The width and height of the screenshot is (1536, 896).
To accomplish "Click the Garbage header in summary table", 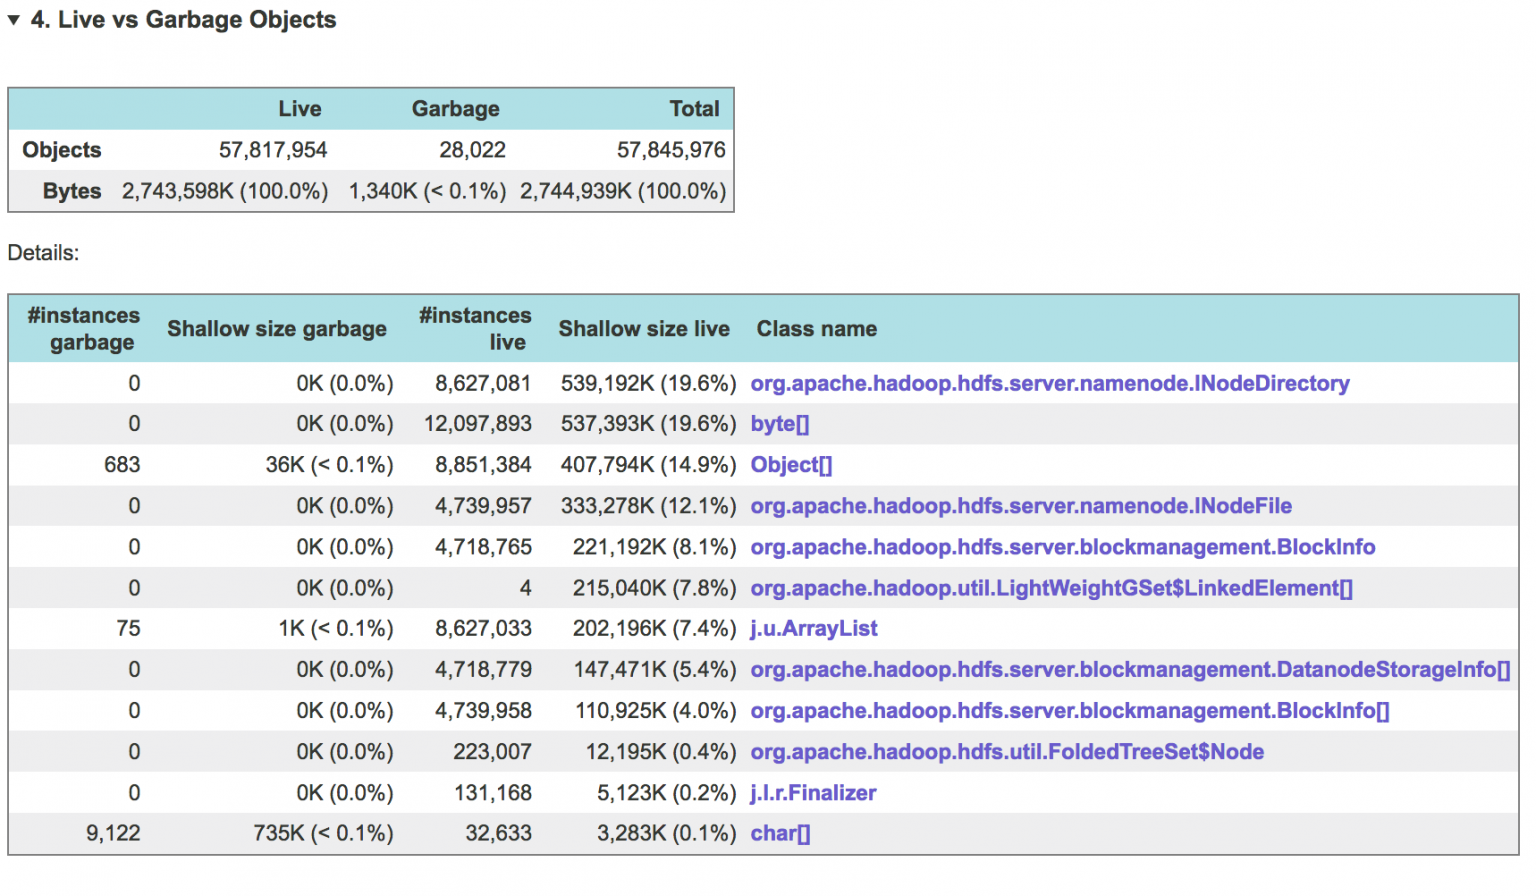I will click(x=455, y=108).
